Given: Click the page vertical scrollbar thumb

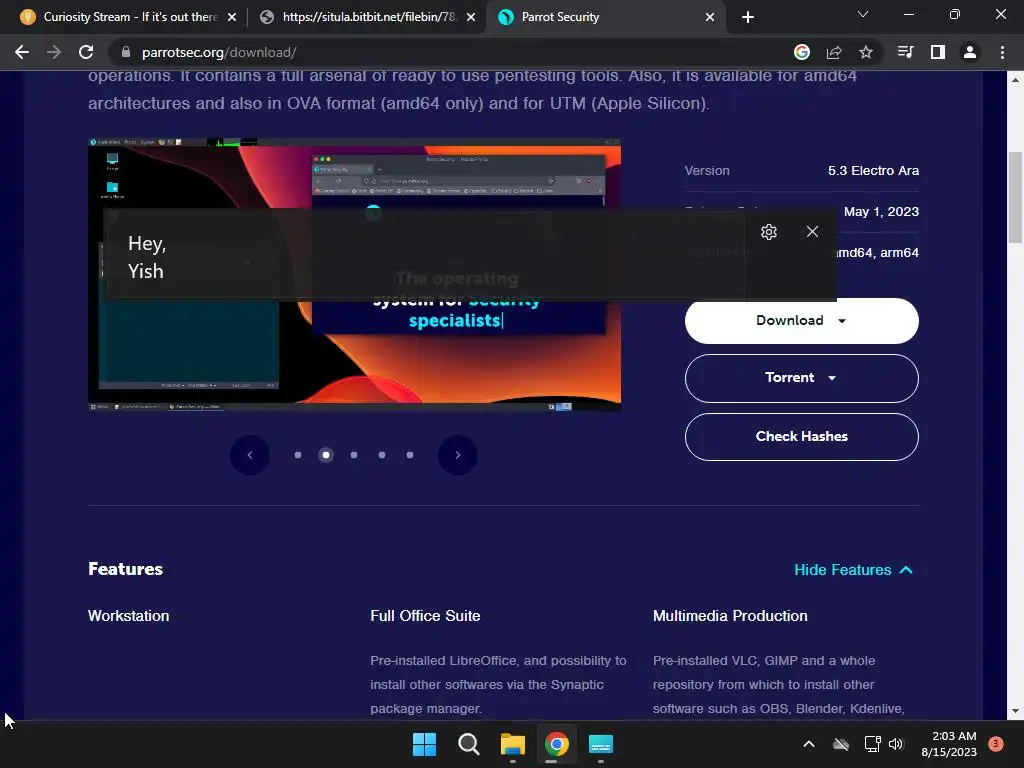Looking at the screenshot, I should pos(1016,197).
